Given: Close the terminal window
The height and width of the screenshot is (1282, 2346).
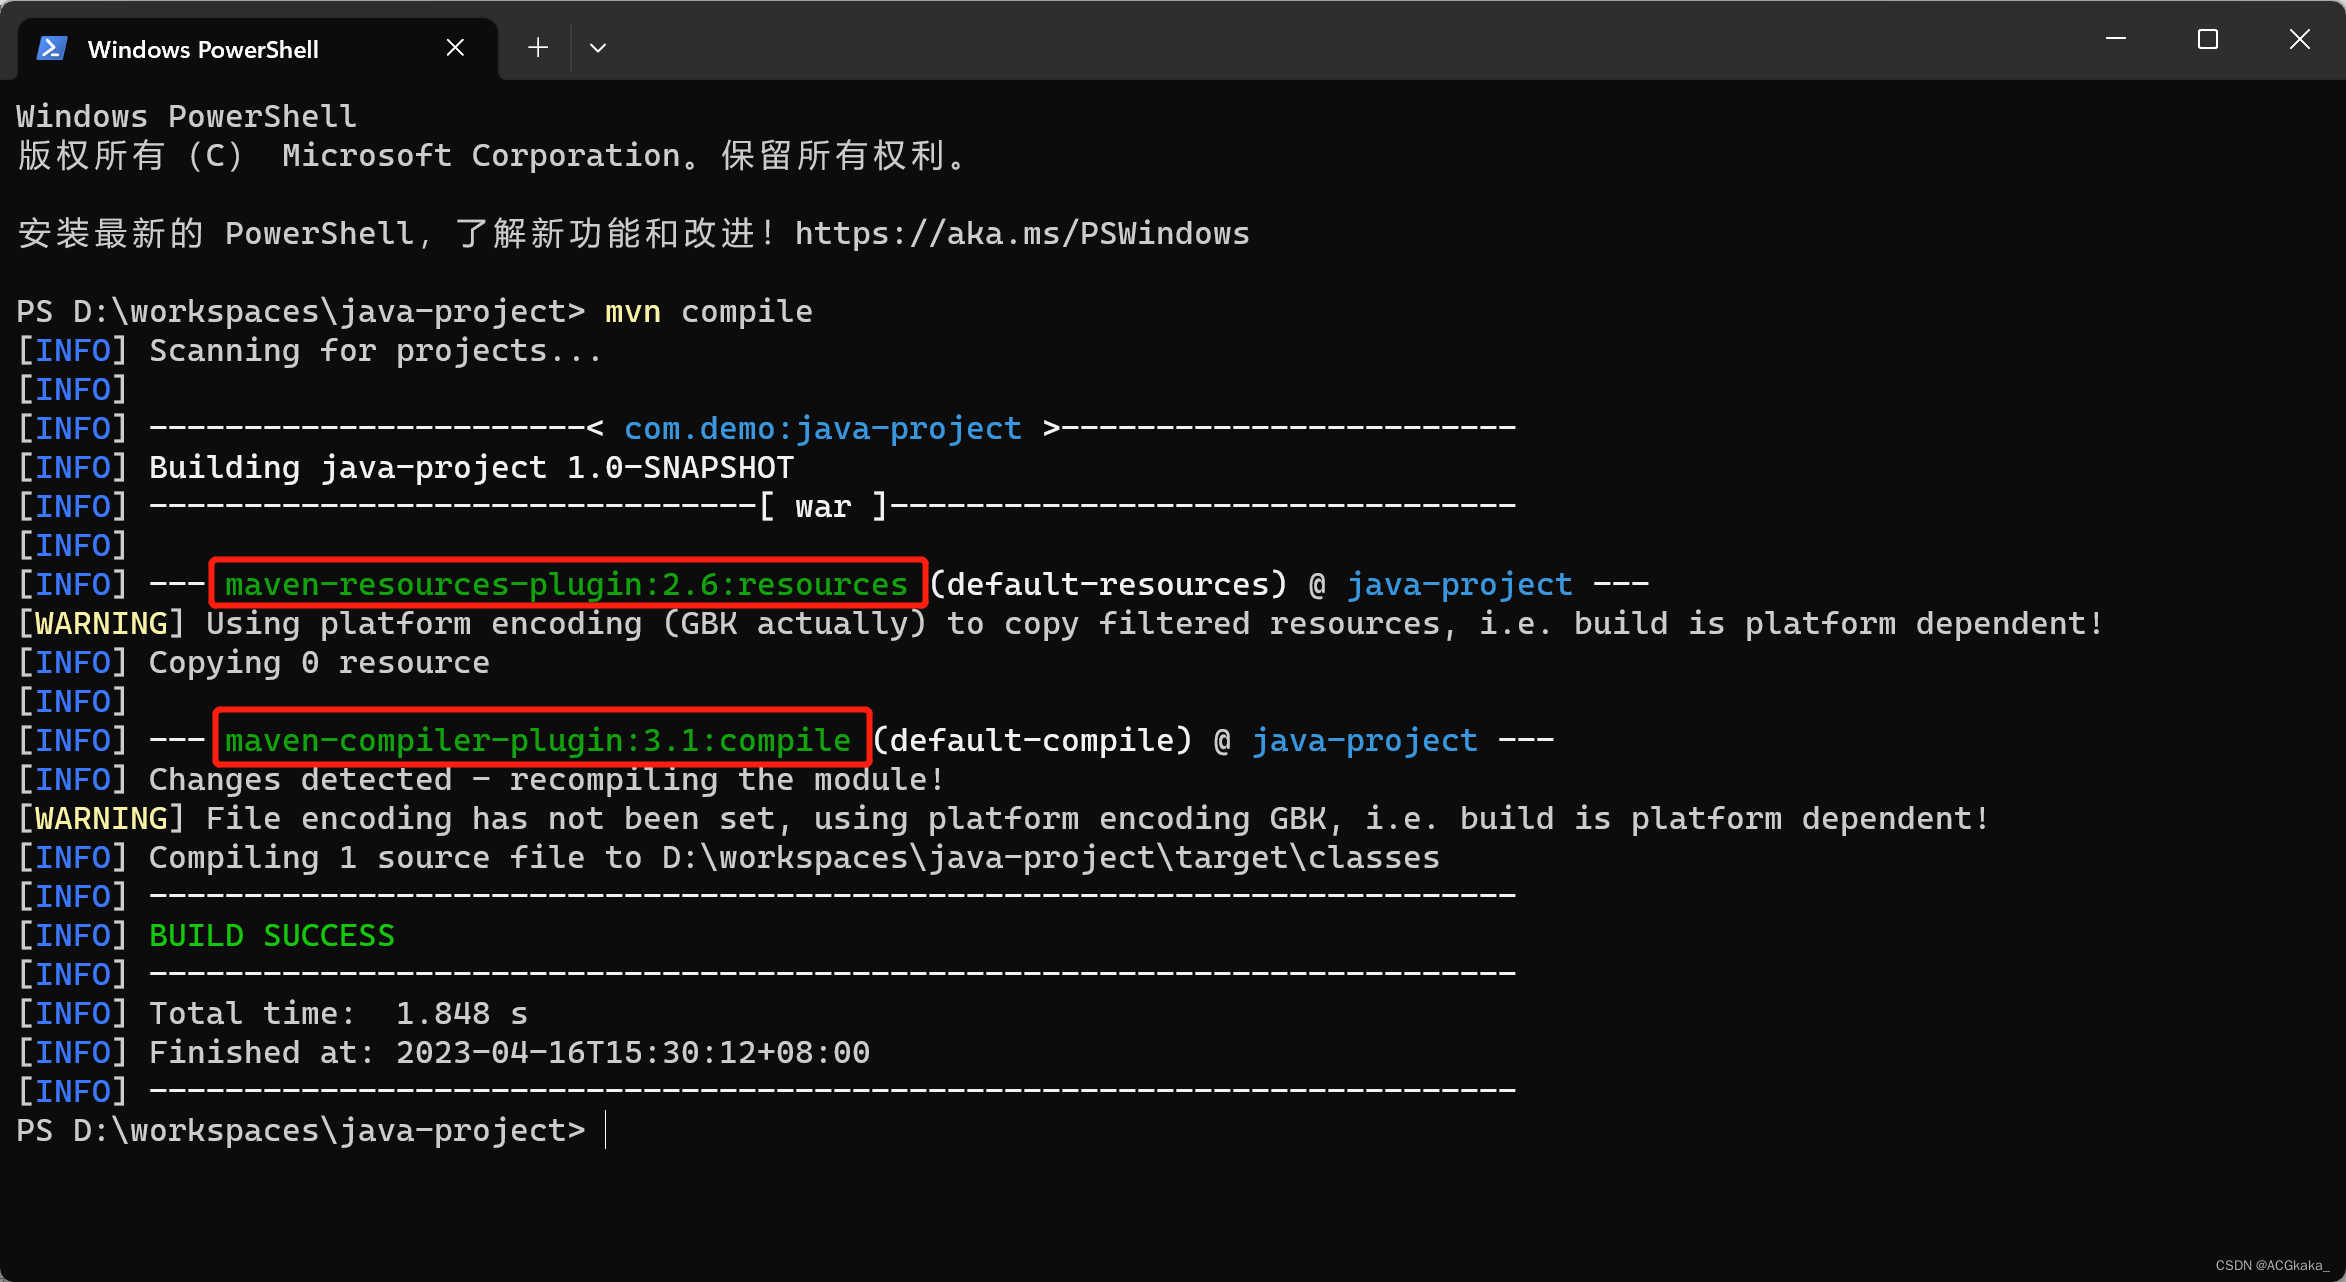Looking at the screenshot, I should [2300, 39].
